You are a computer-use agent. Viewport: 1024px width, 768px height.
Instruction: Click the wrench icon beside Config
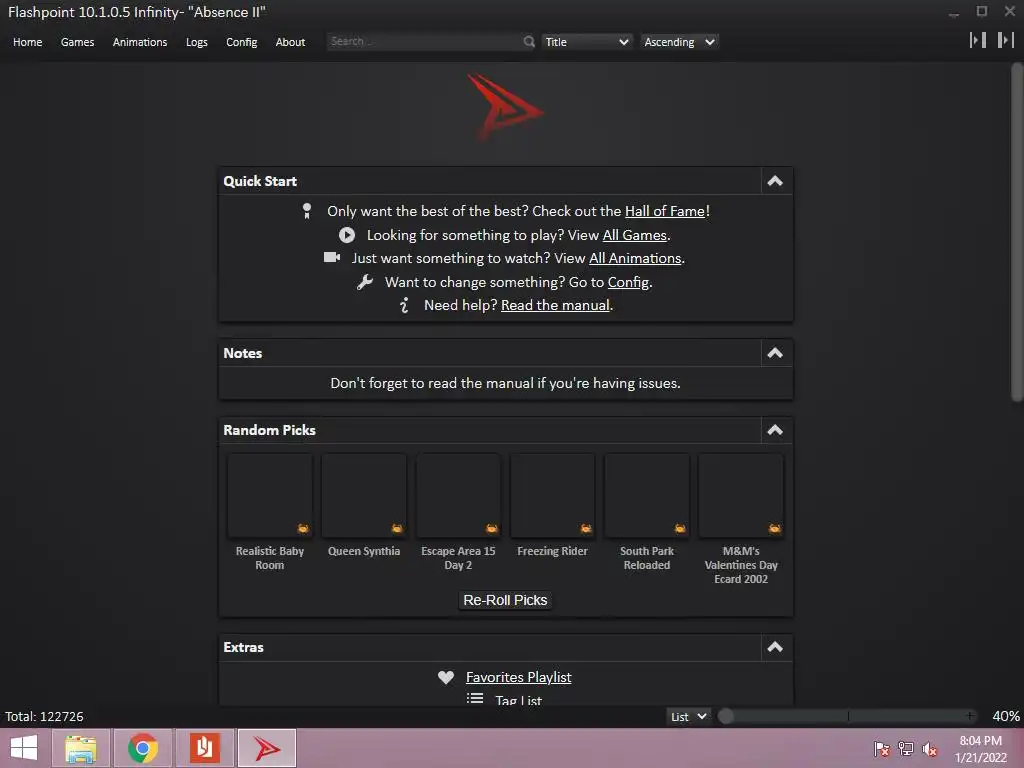(365, 282)
